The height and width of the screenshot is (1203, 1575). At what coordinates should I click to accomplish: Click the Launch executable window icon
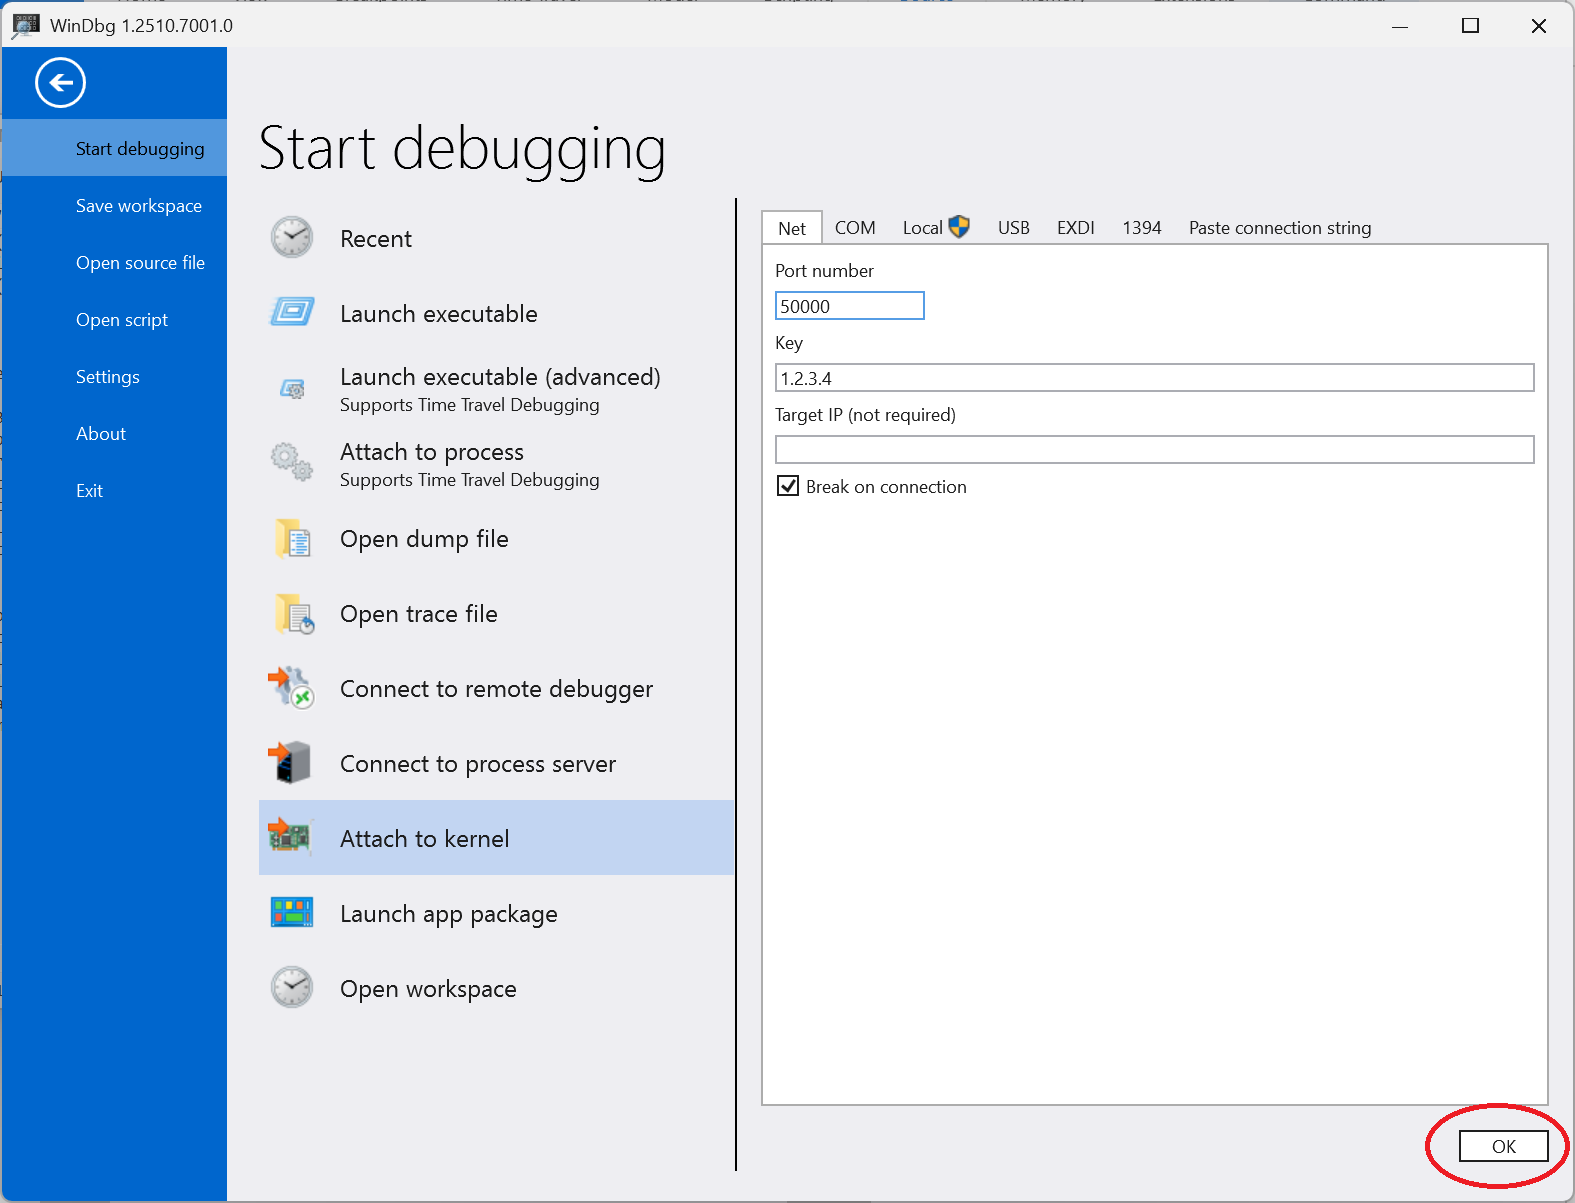(292, 312)
